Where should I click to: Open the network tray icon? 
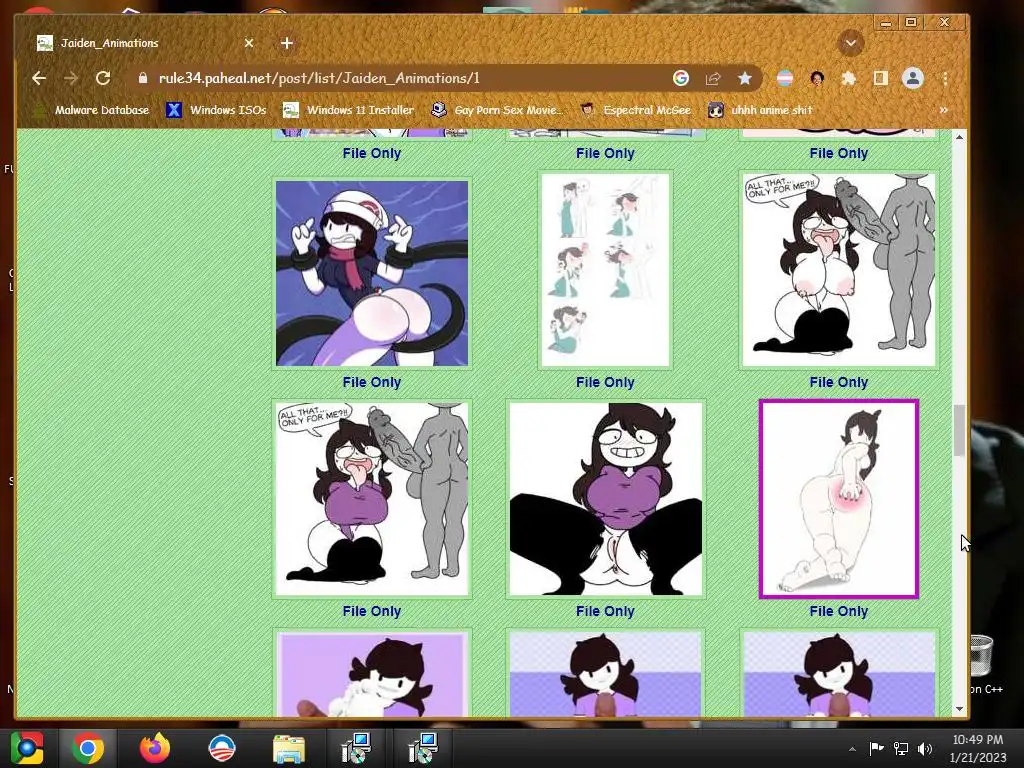[901, 748]
